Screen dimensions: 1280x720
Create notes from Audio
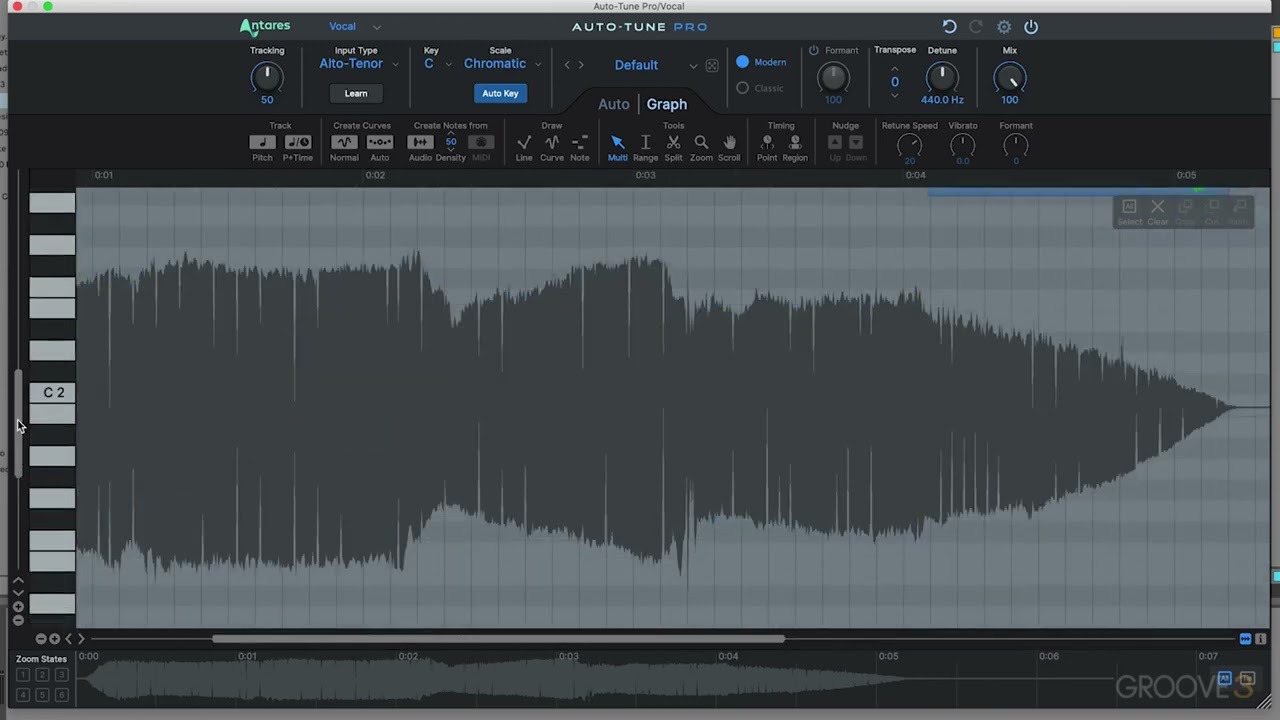click(x=420, y=143)
